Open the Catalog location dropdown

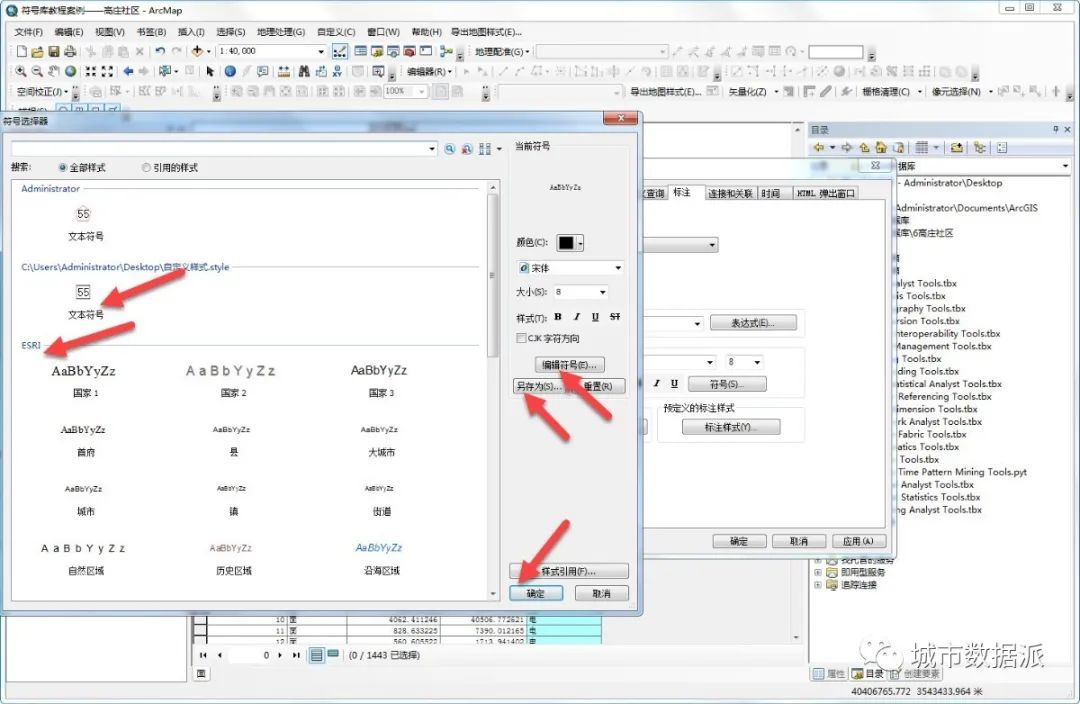tap(1065, 166)
